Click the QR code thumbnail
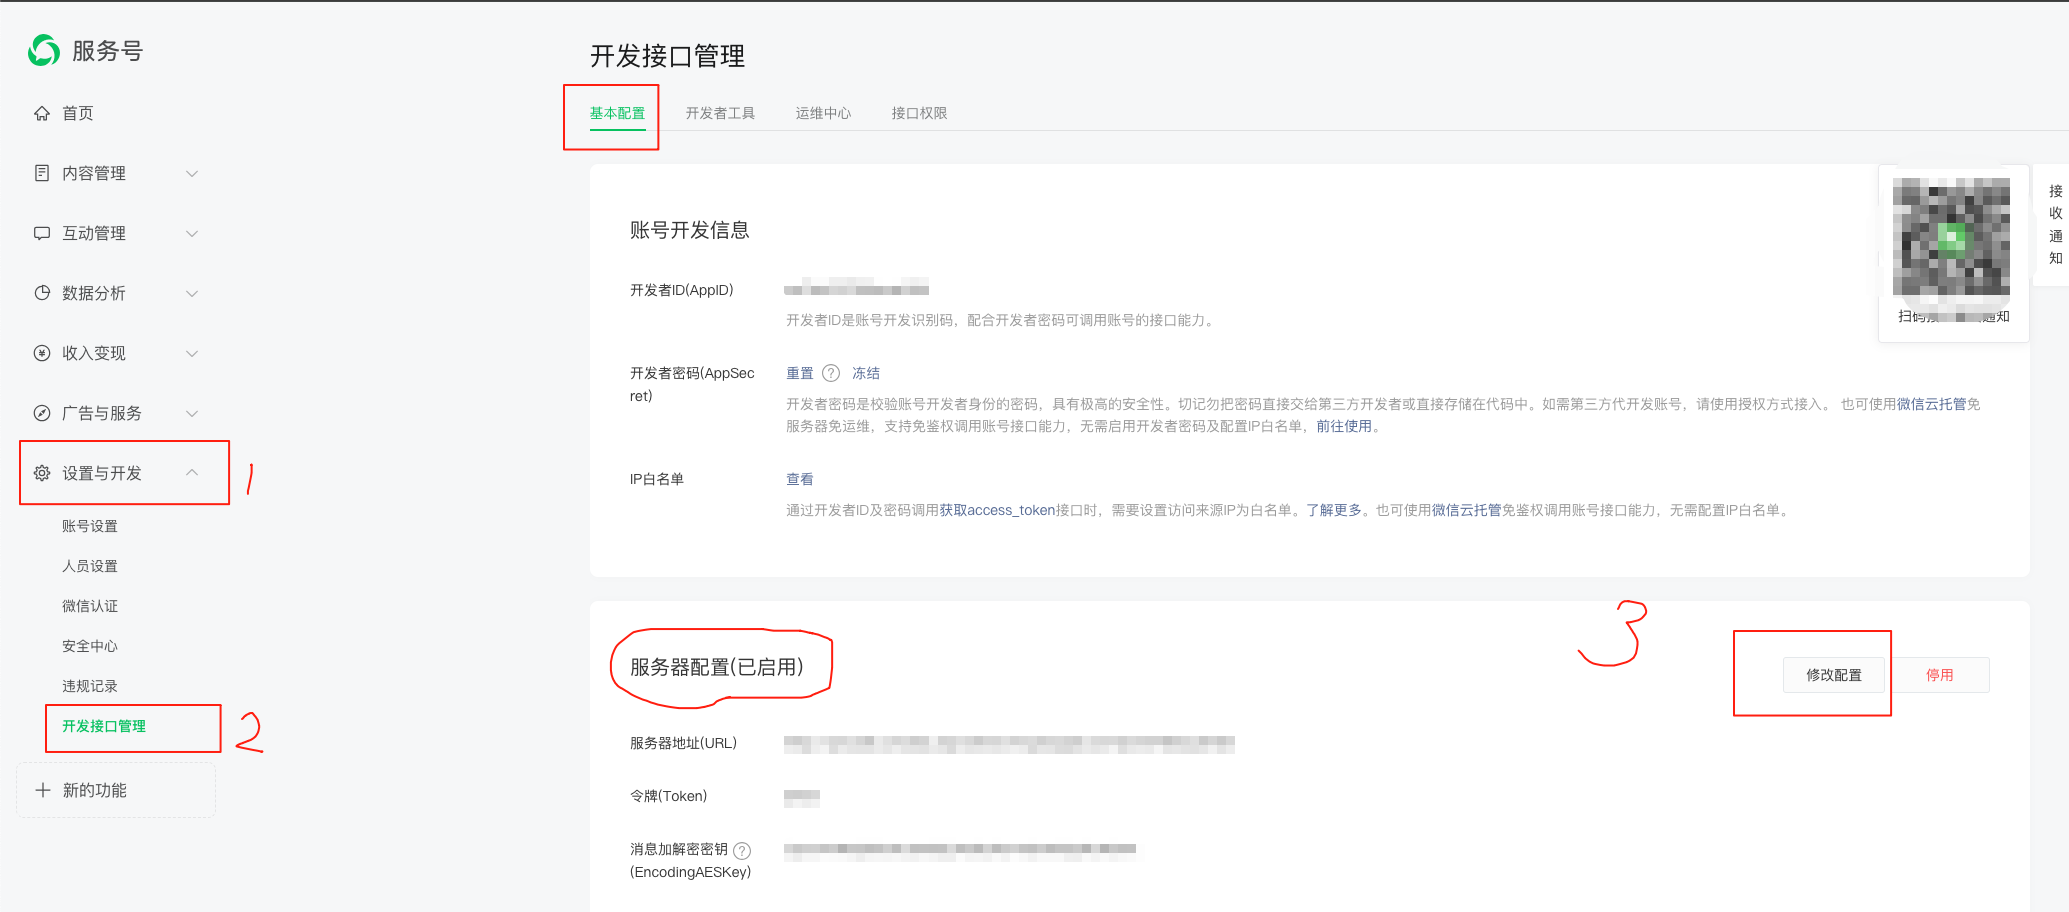The height and width of the screenshot is (912, 2069). 1951,238
